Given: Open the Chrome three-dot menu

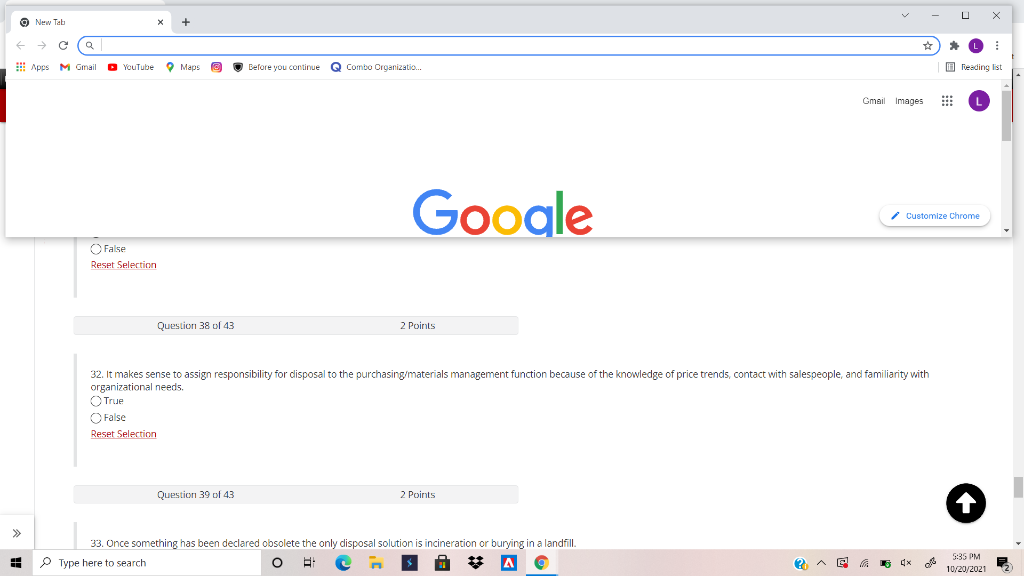Looking at the screenshot, I should (996, 45).
